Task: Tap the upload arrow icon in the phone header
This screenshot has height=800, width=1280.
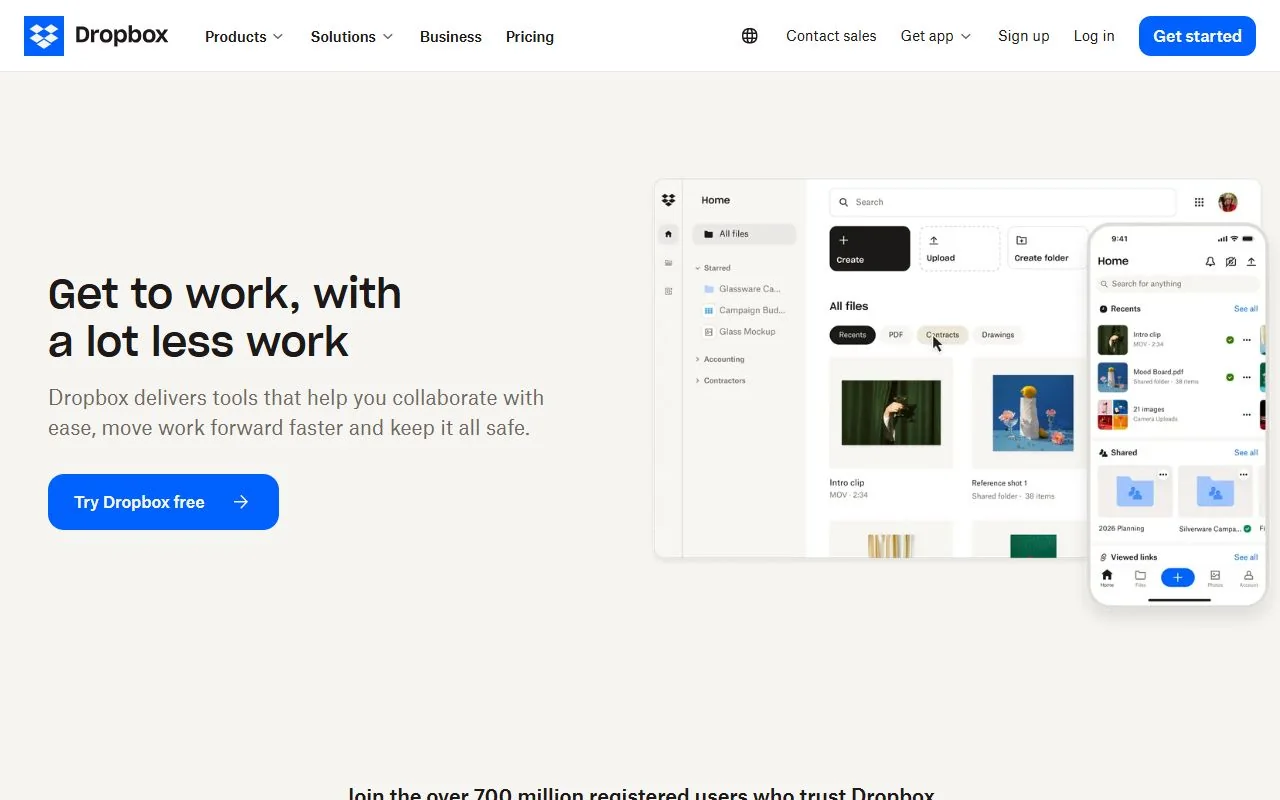Action: 1251,261
